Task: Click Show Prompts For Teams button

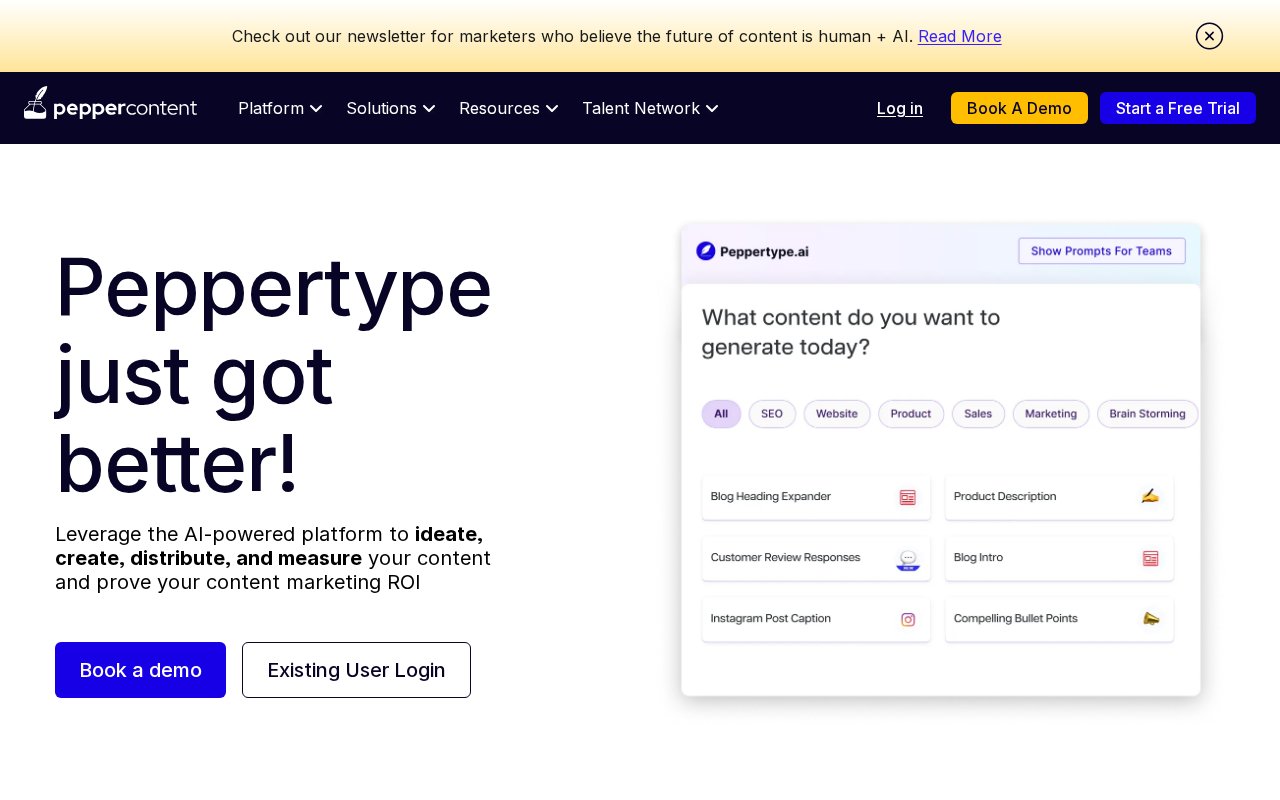Action: click(x=1102, y=251)
